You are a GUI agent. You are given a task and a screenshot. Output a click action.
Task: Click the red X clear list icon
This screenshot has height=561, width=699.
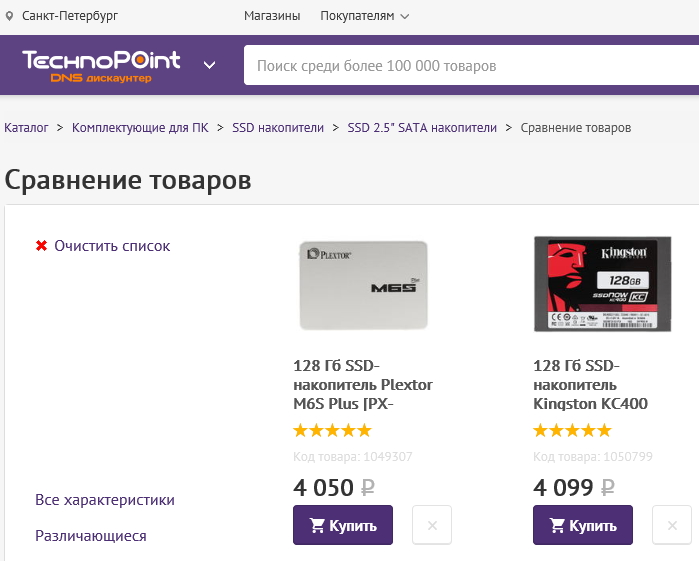(x=41, y=246)
